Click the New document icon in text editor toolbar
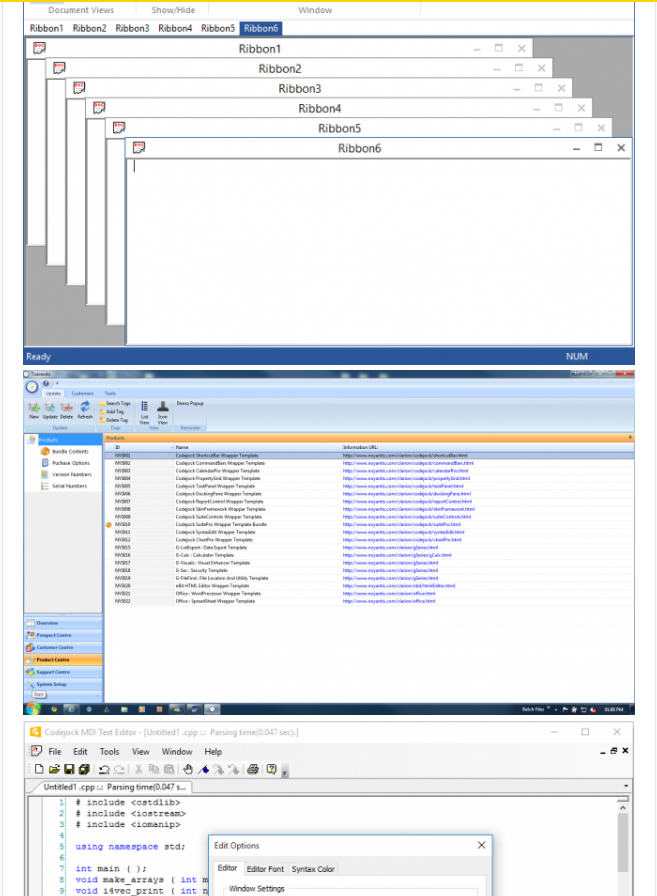Viewport: 657px width, 896px height. pos(39,769)
